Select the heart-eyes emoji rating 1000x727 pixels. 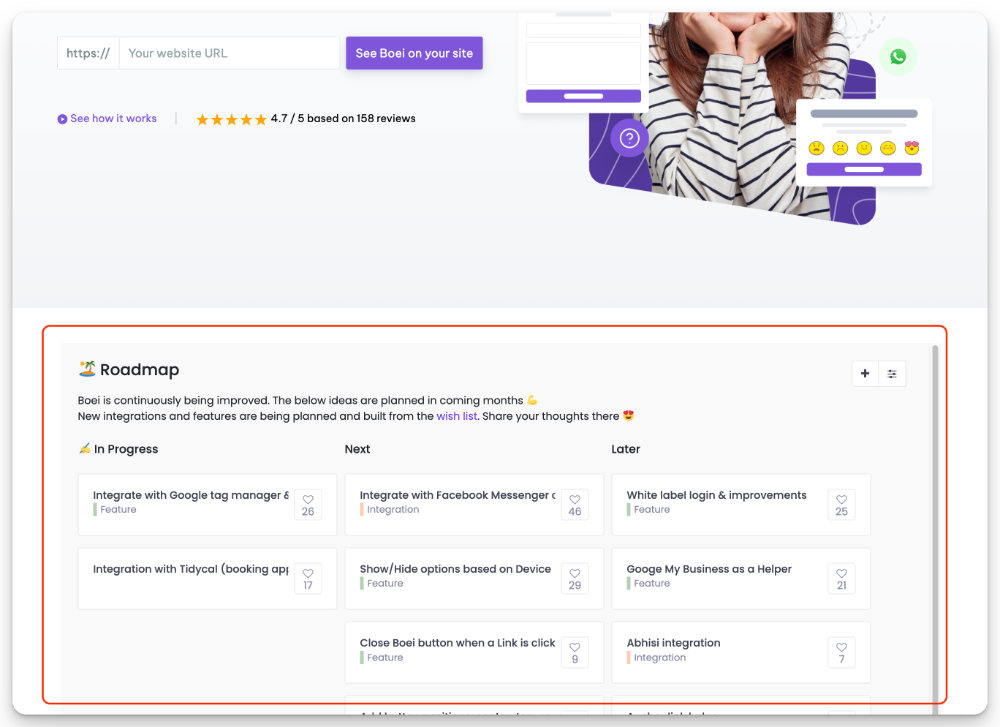coord(911,148)
